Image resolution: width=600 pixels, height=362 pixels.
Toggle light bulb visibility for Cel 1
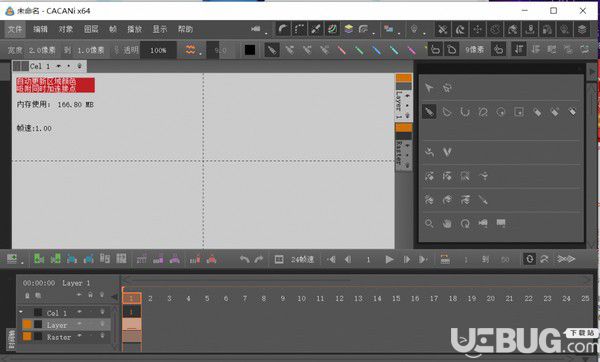point(102,312)
